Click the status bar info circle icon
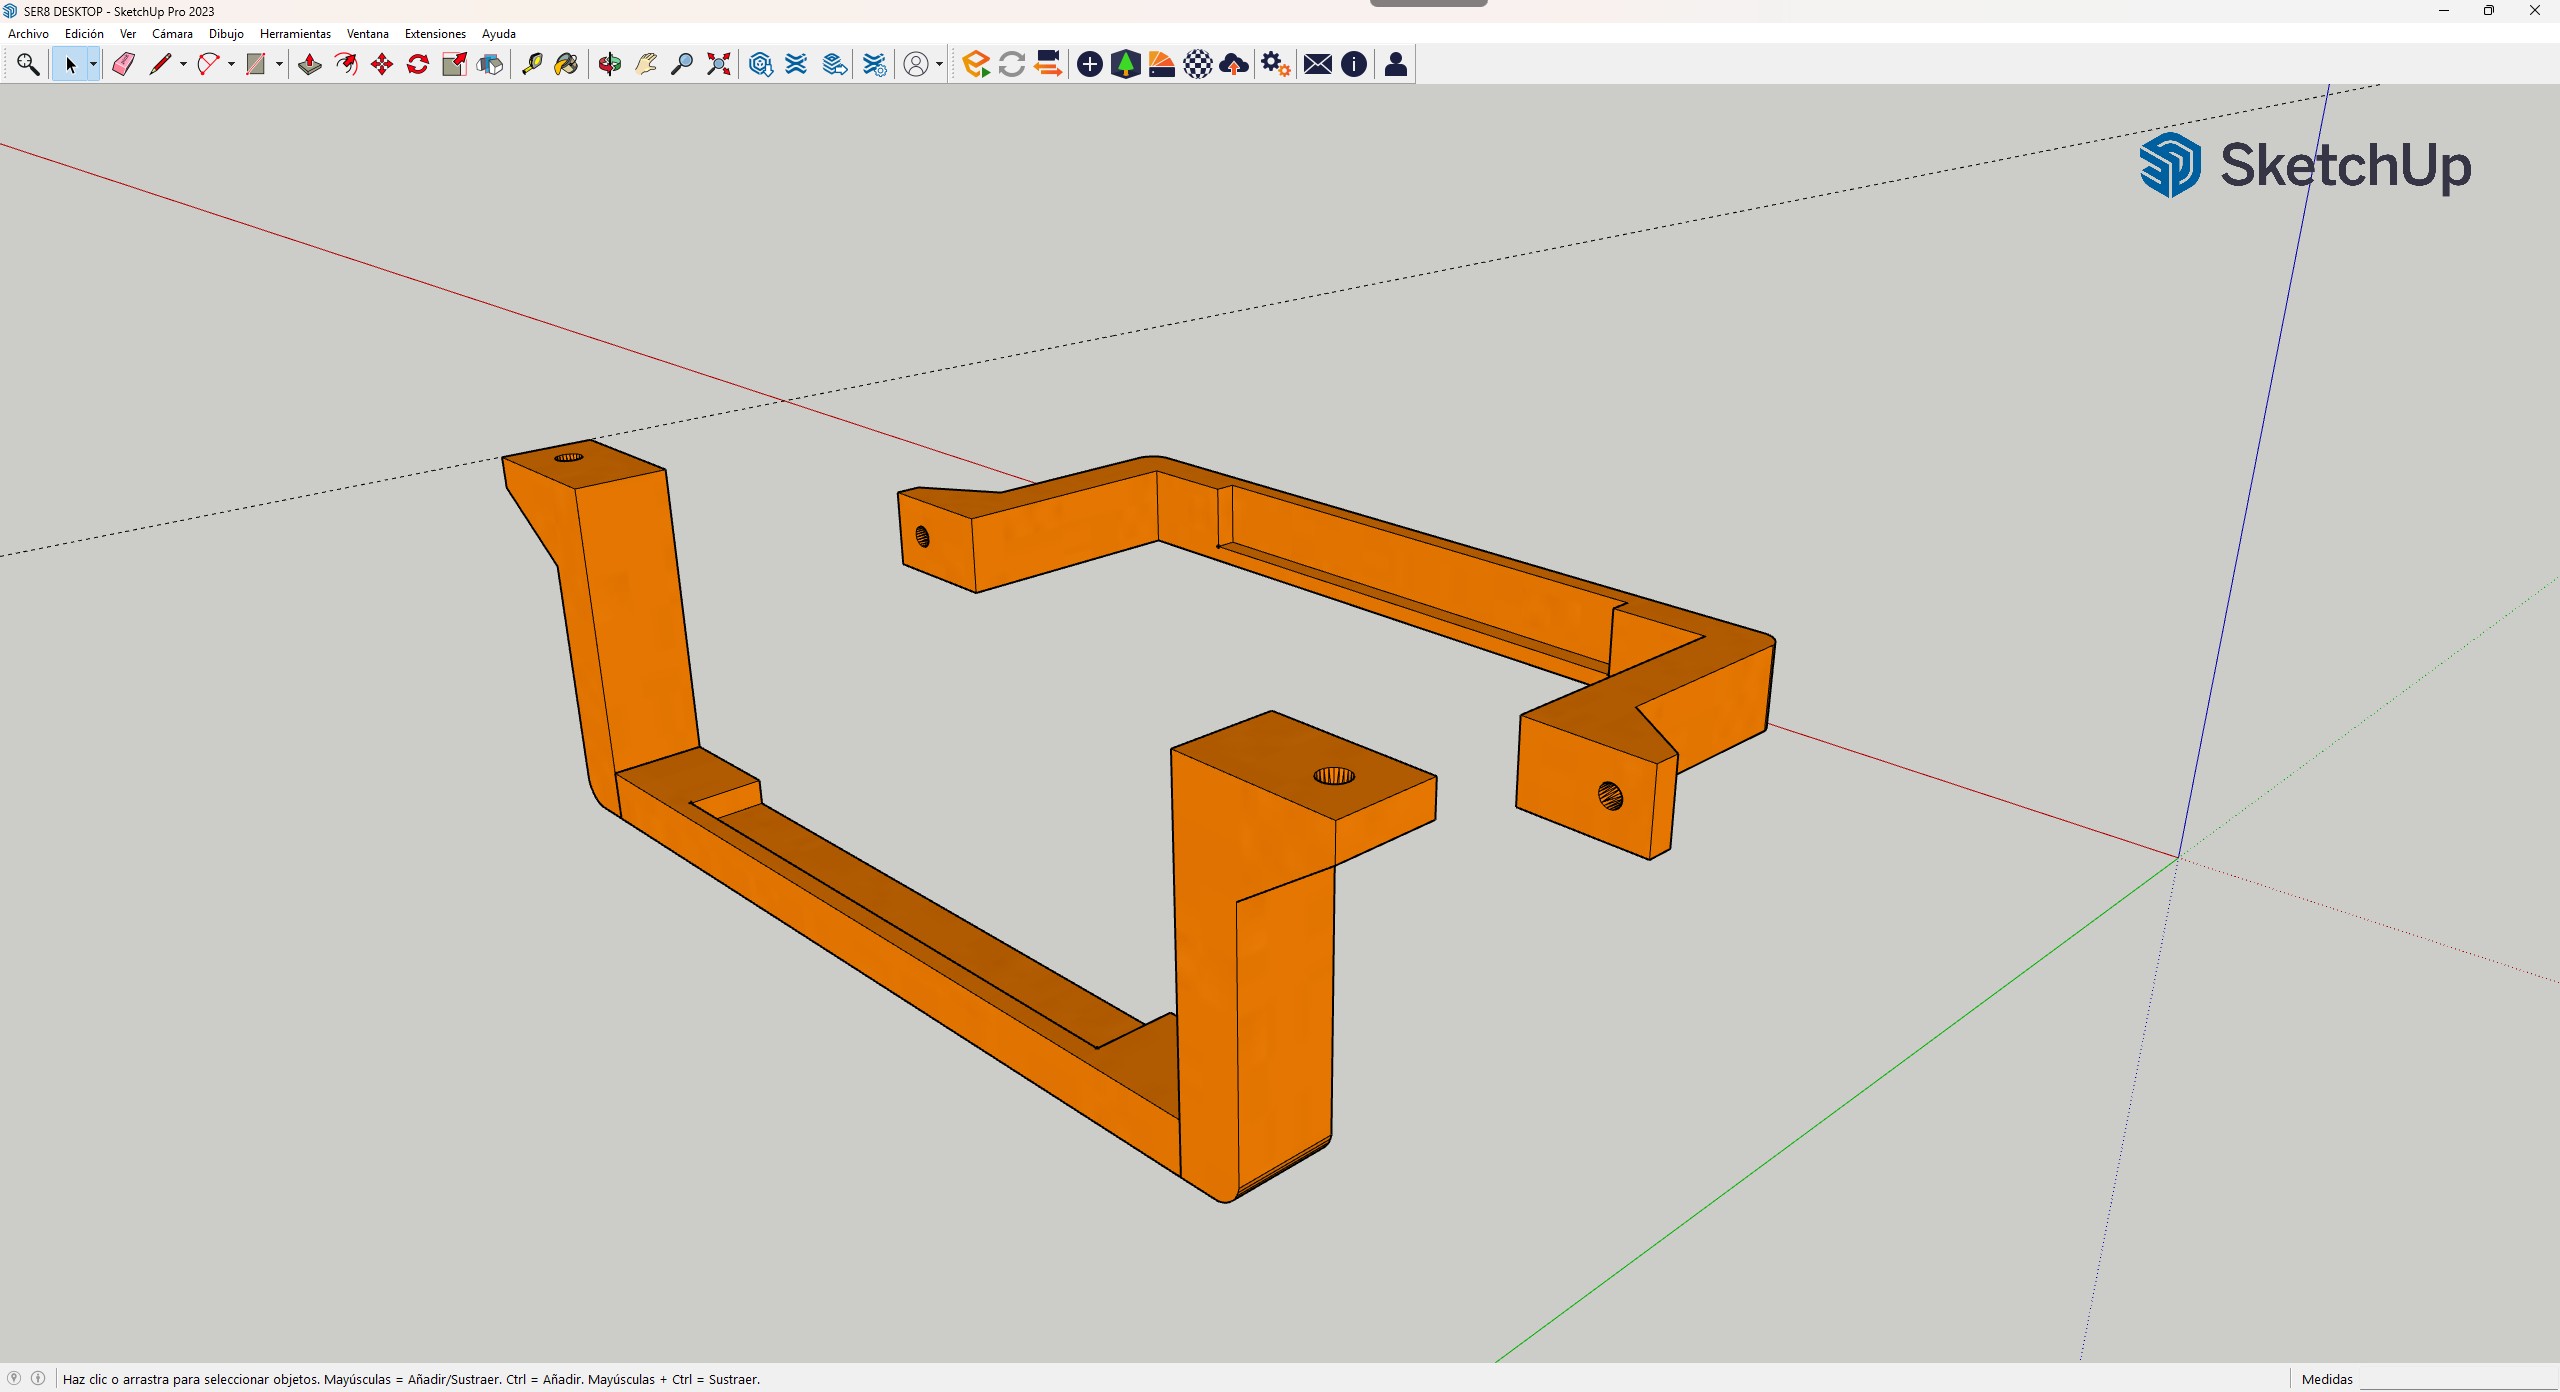Viewport: 2560px width, 1392px height. [x=38, y=1378]
